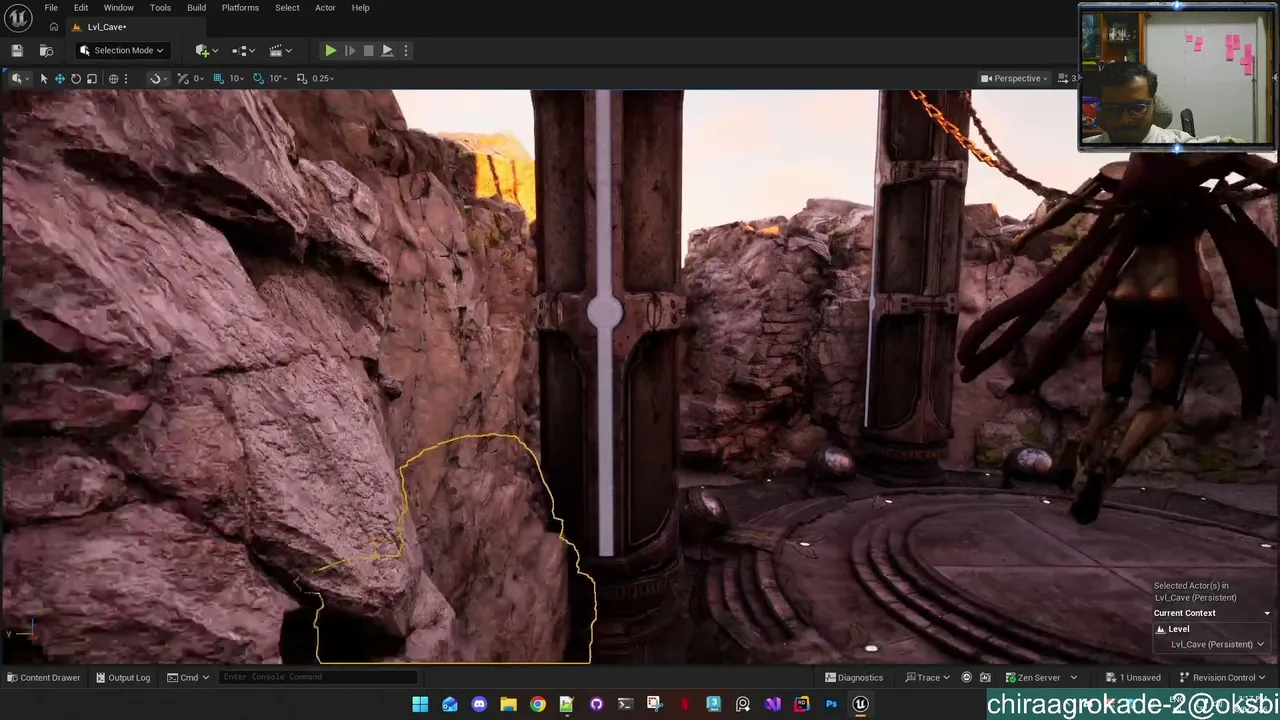Screen dimensions: 1280x720
Task: Open the Edit menu
Action: tap(81, 8)
